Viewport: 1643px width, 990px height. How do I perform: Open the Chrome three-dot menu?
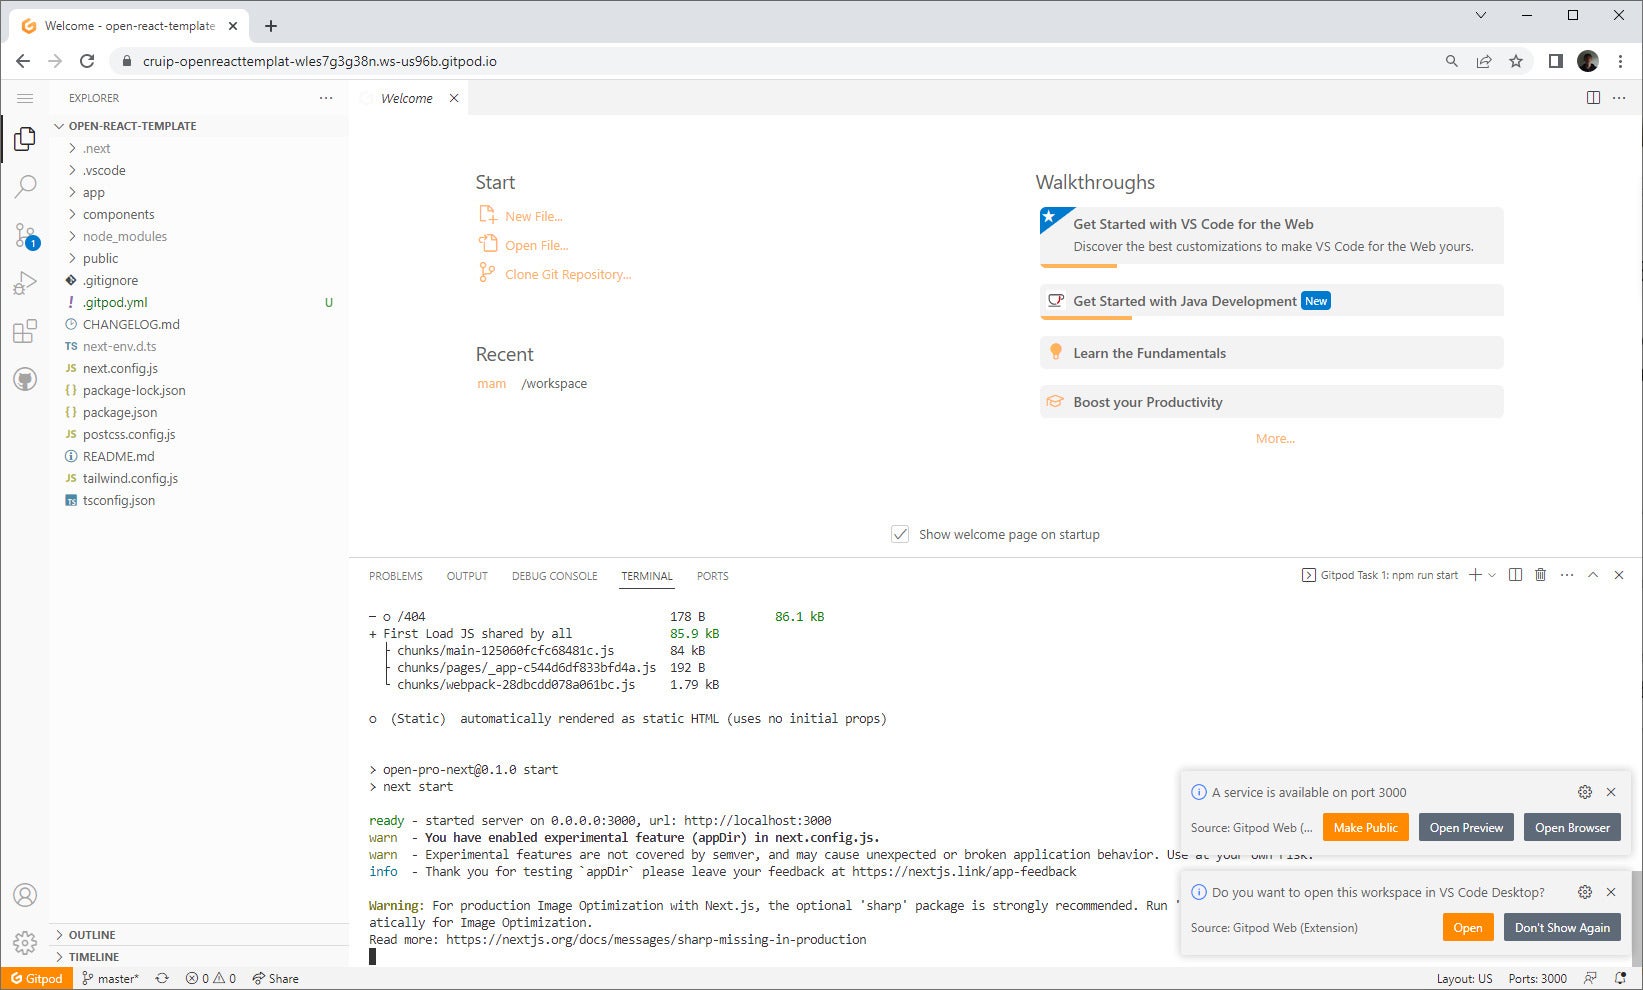click(1620, 61)
